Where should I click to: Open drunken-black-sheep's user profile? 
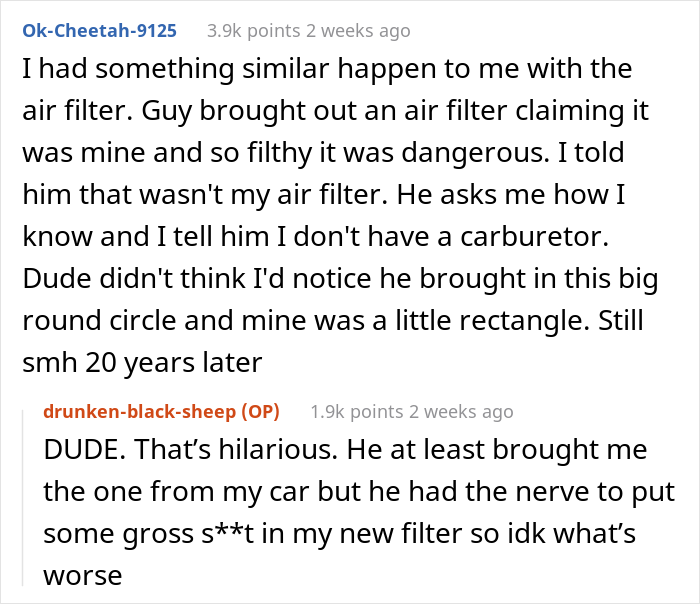pyautogui.click(x=139, y=412)
